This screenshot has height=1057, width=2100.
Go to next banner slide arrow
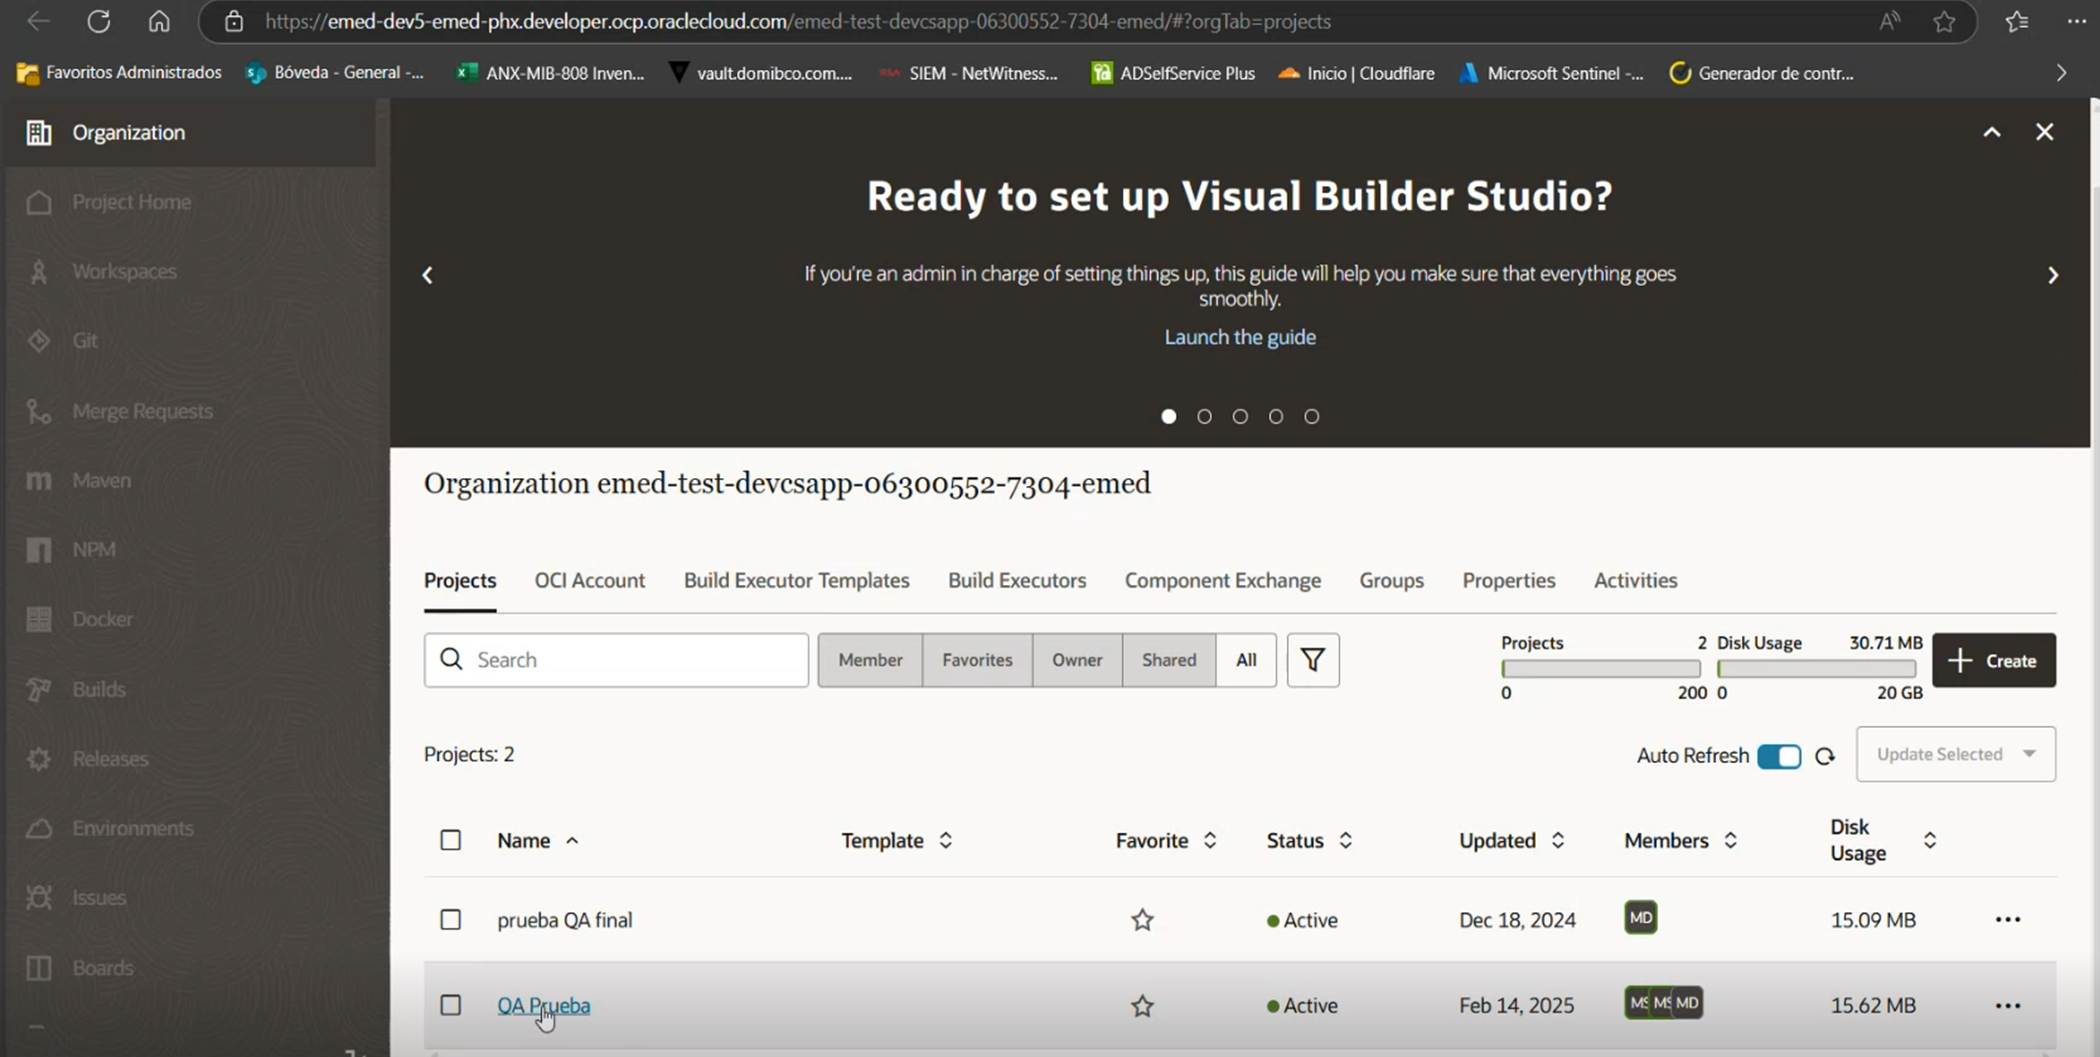pyautogui.click(x=2053, y=275)
